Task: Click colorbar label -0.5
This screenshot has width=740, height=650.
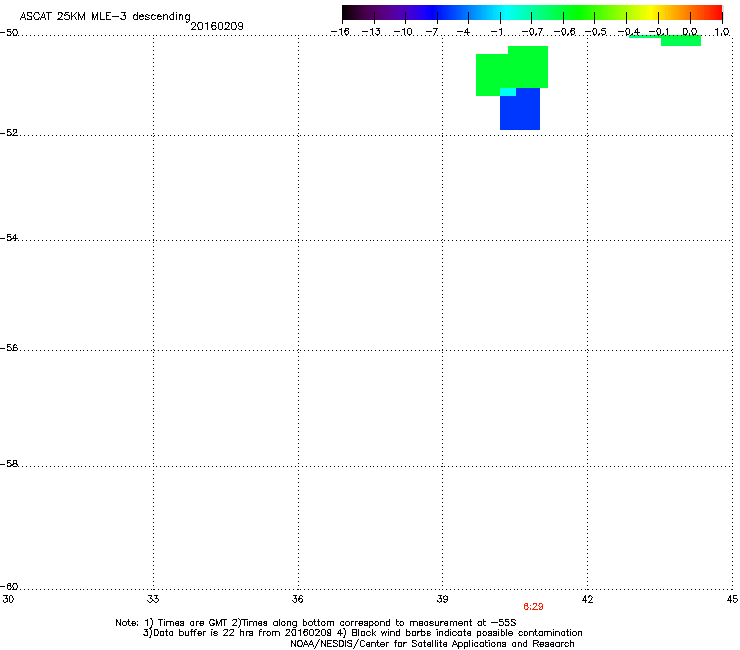Action: 596,32
